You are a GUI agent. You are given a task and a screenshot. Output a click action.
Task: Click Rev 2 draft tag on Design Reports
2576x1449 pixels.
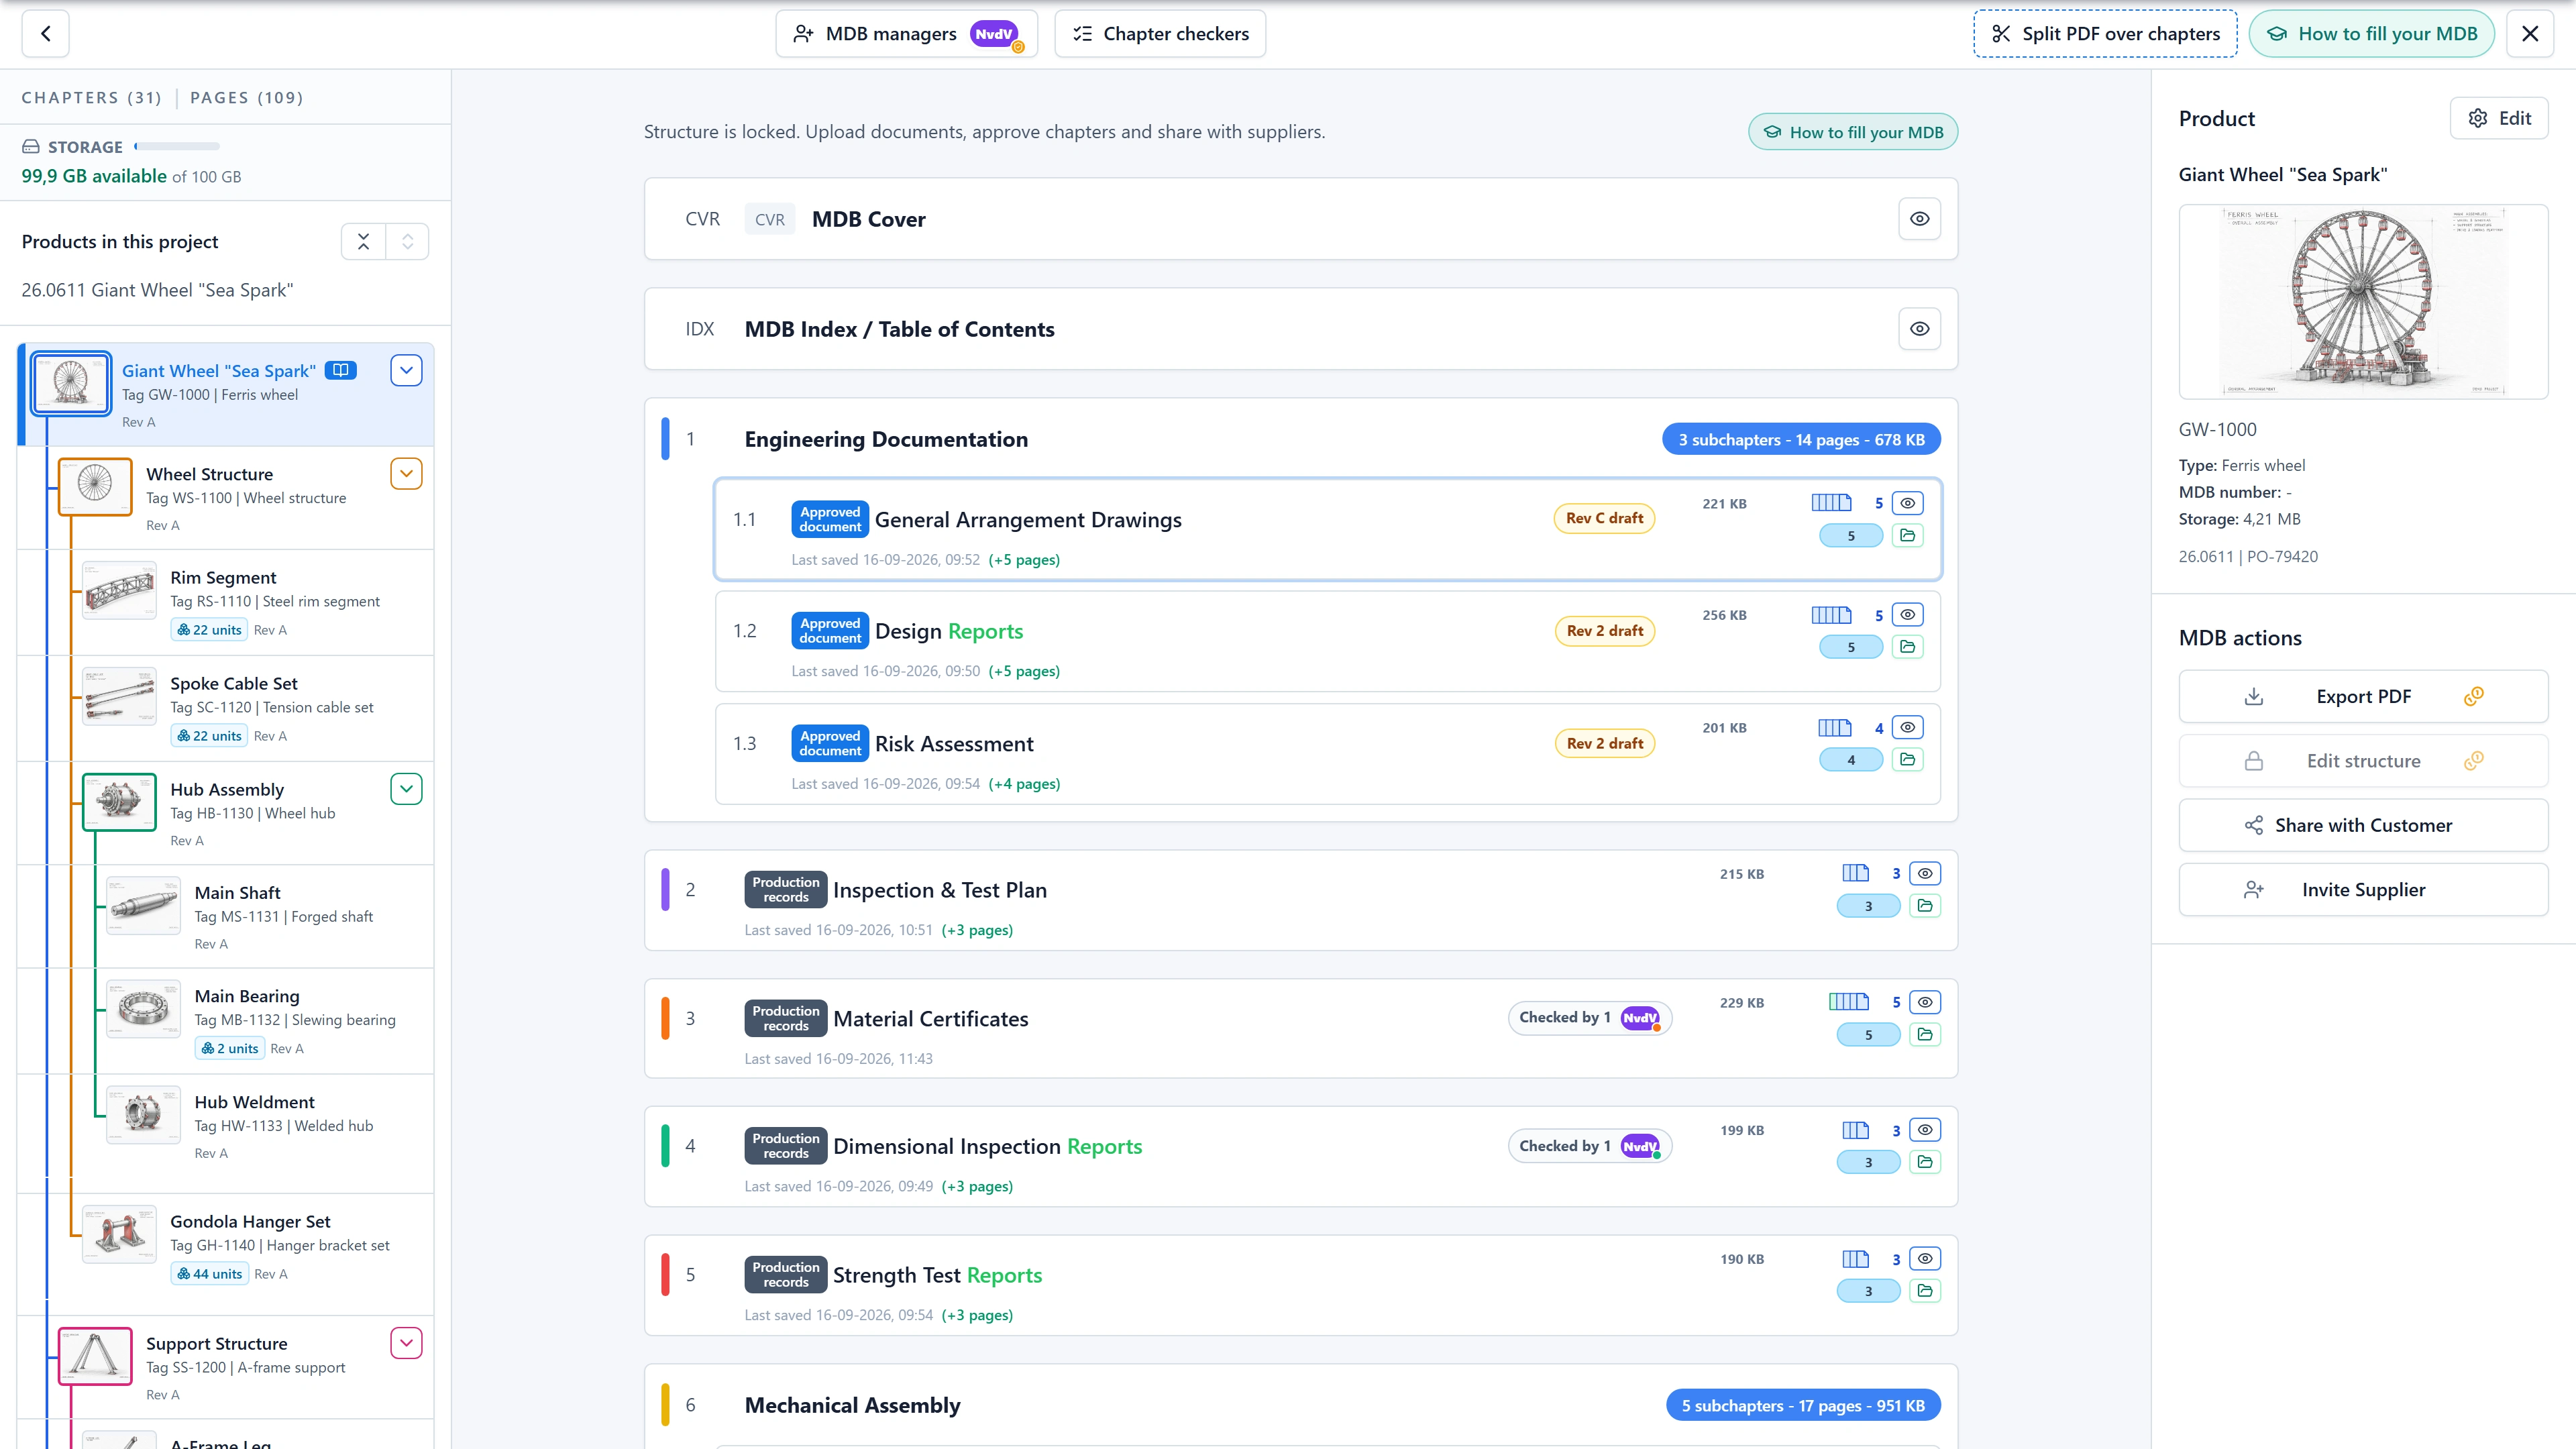tap(1604, 631)
